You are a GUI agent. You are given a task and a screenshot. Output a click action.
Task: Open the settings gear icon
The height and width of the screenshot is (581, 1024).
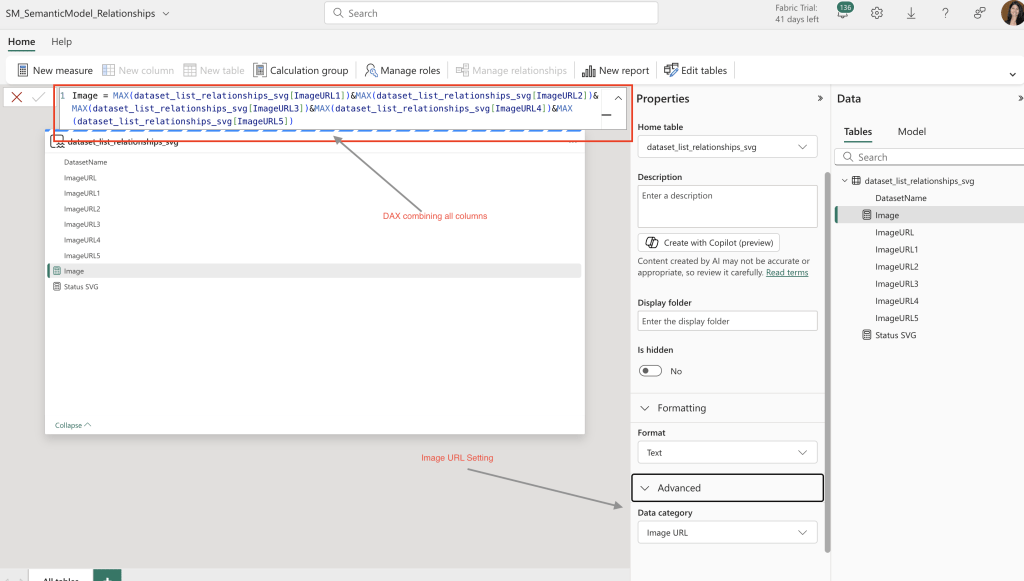(877, 13)
